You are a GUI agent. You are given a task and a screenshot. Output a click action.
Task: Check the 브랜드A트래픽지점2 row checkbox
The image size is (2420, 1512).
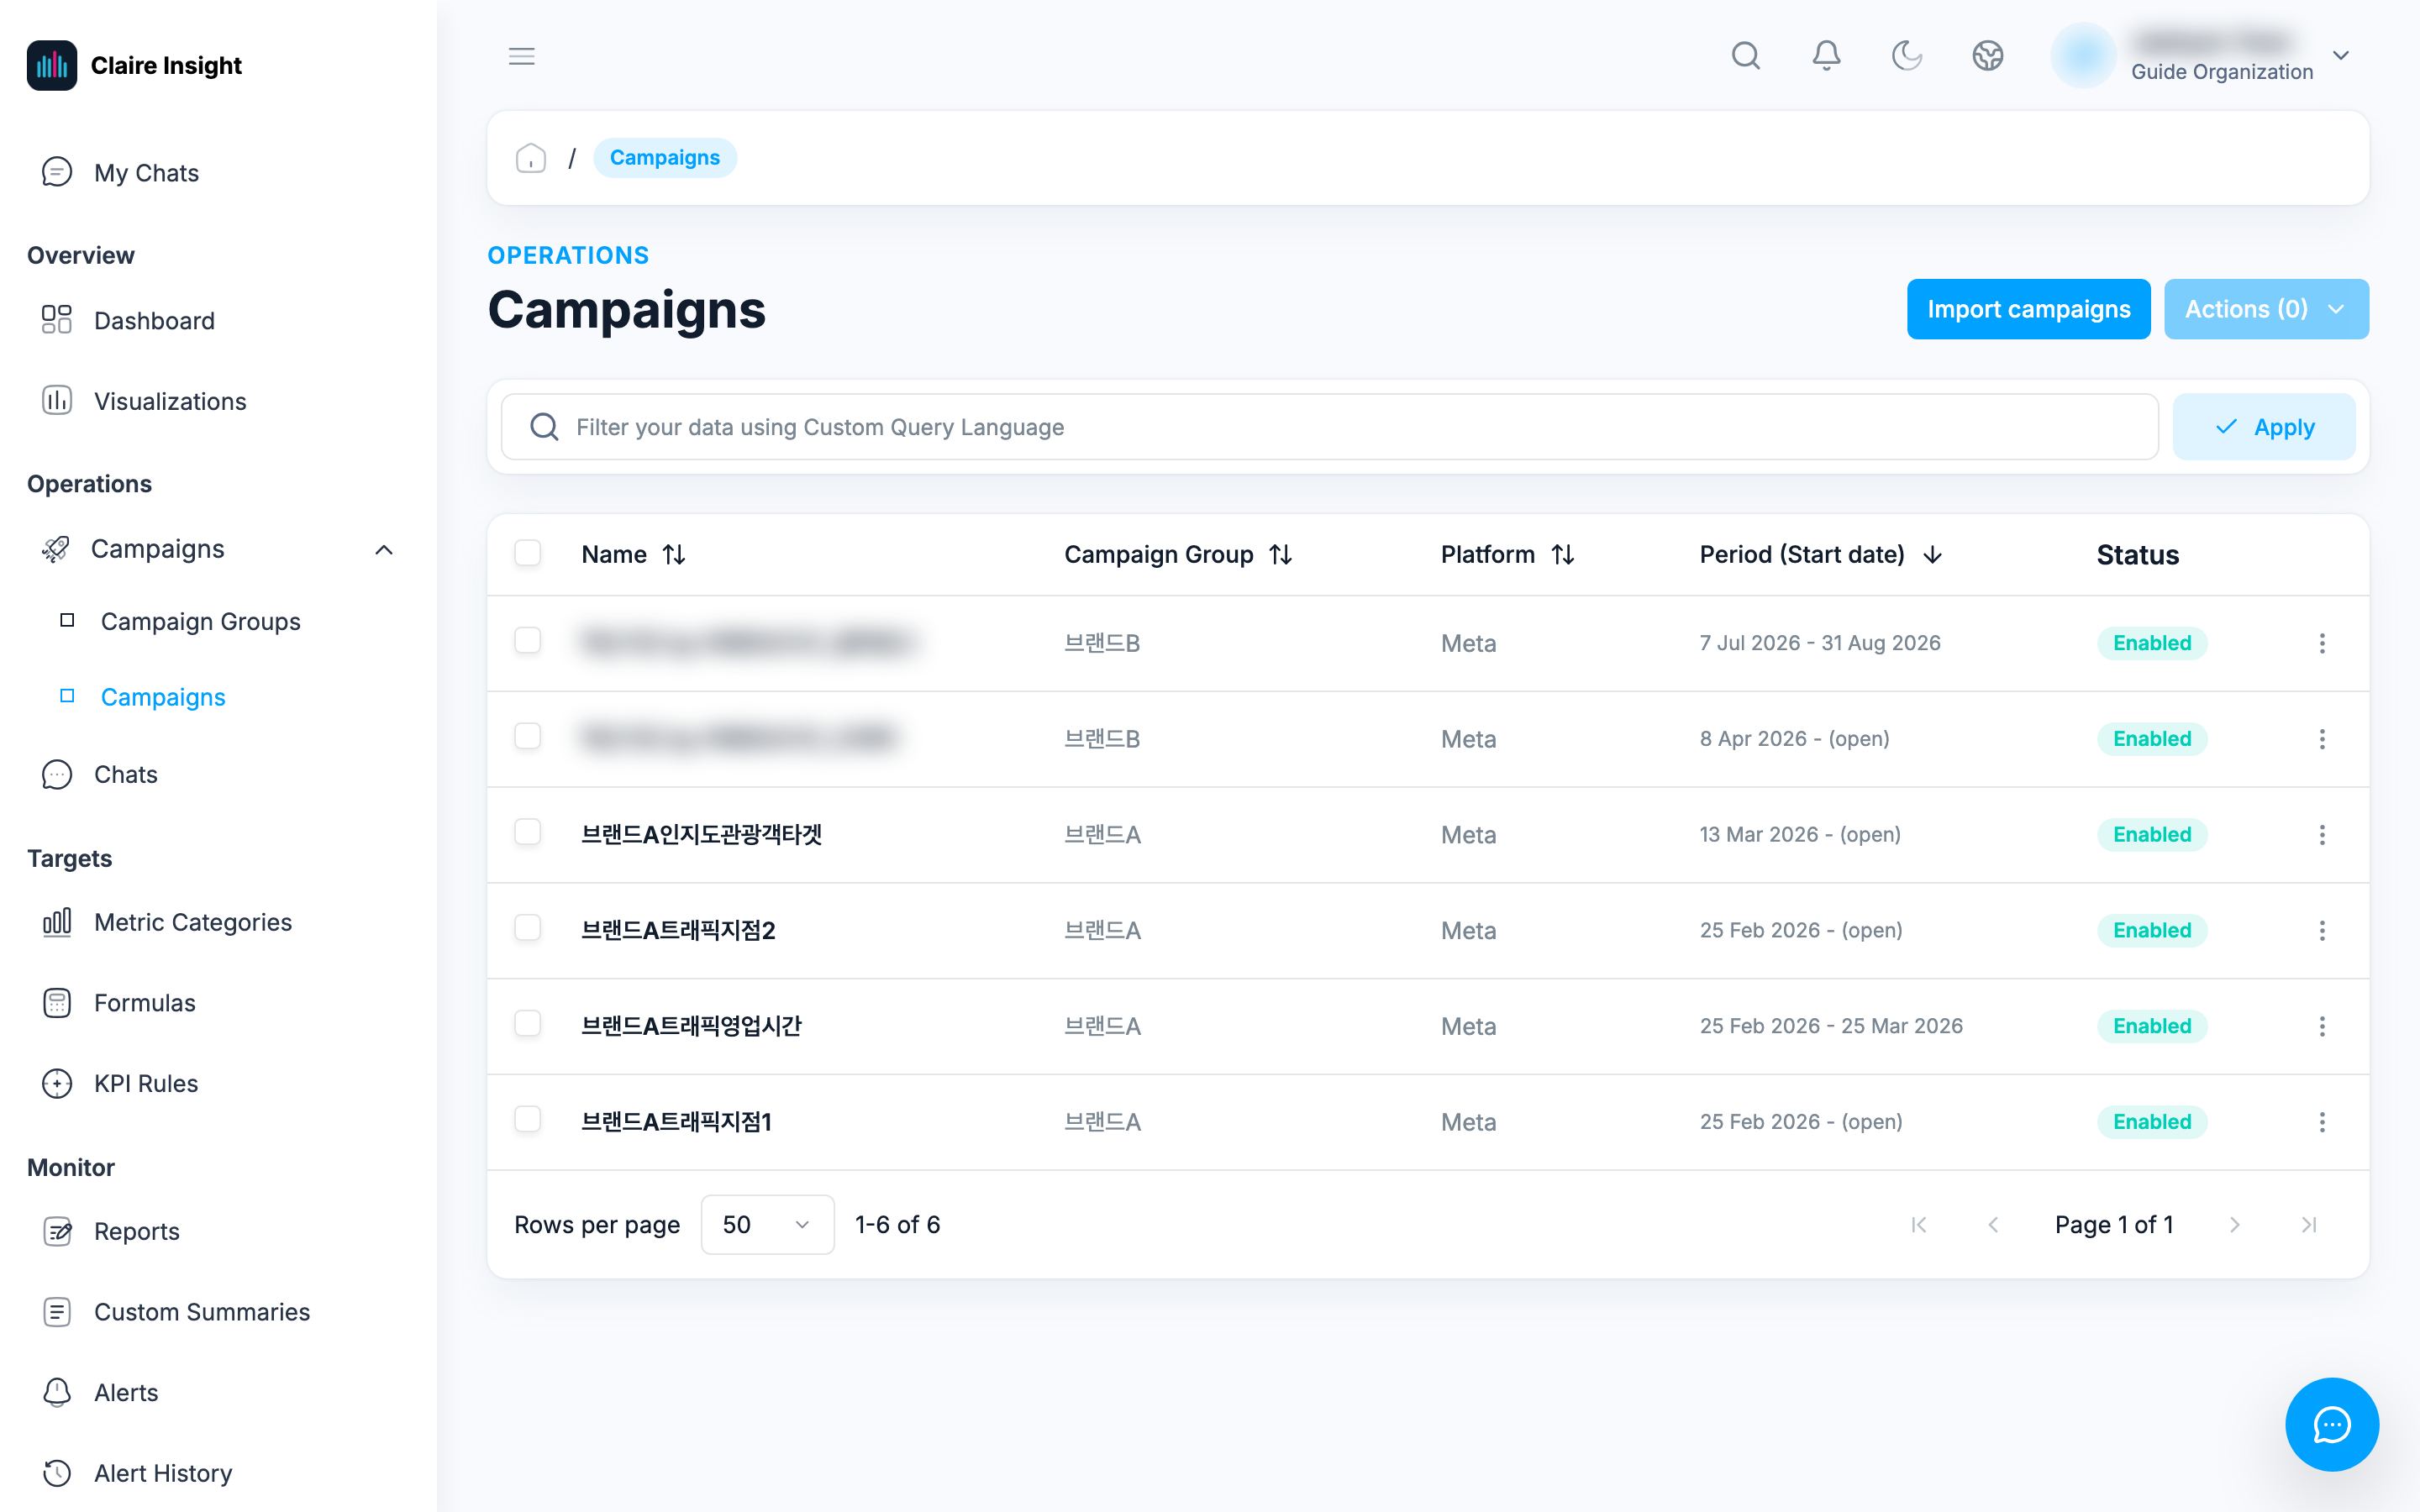click(x=527, y=928)
